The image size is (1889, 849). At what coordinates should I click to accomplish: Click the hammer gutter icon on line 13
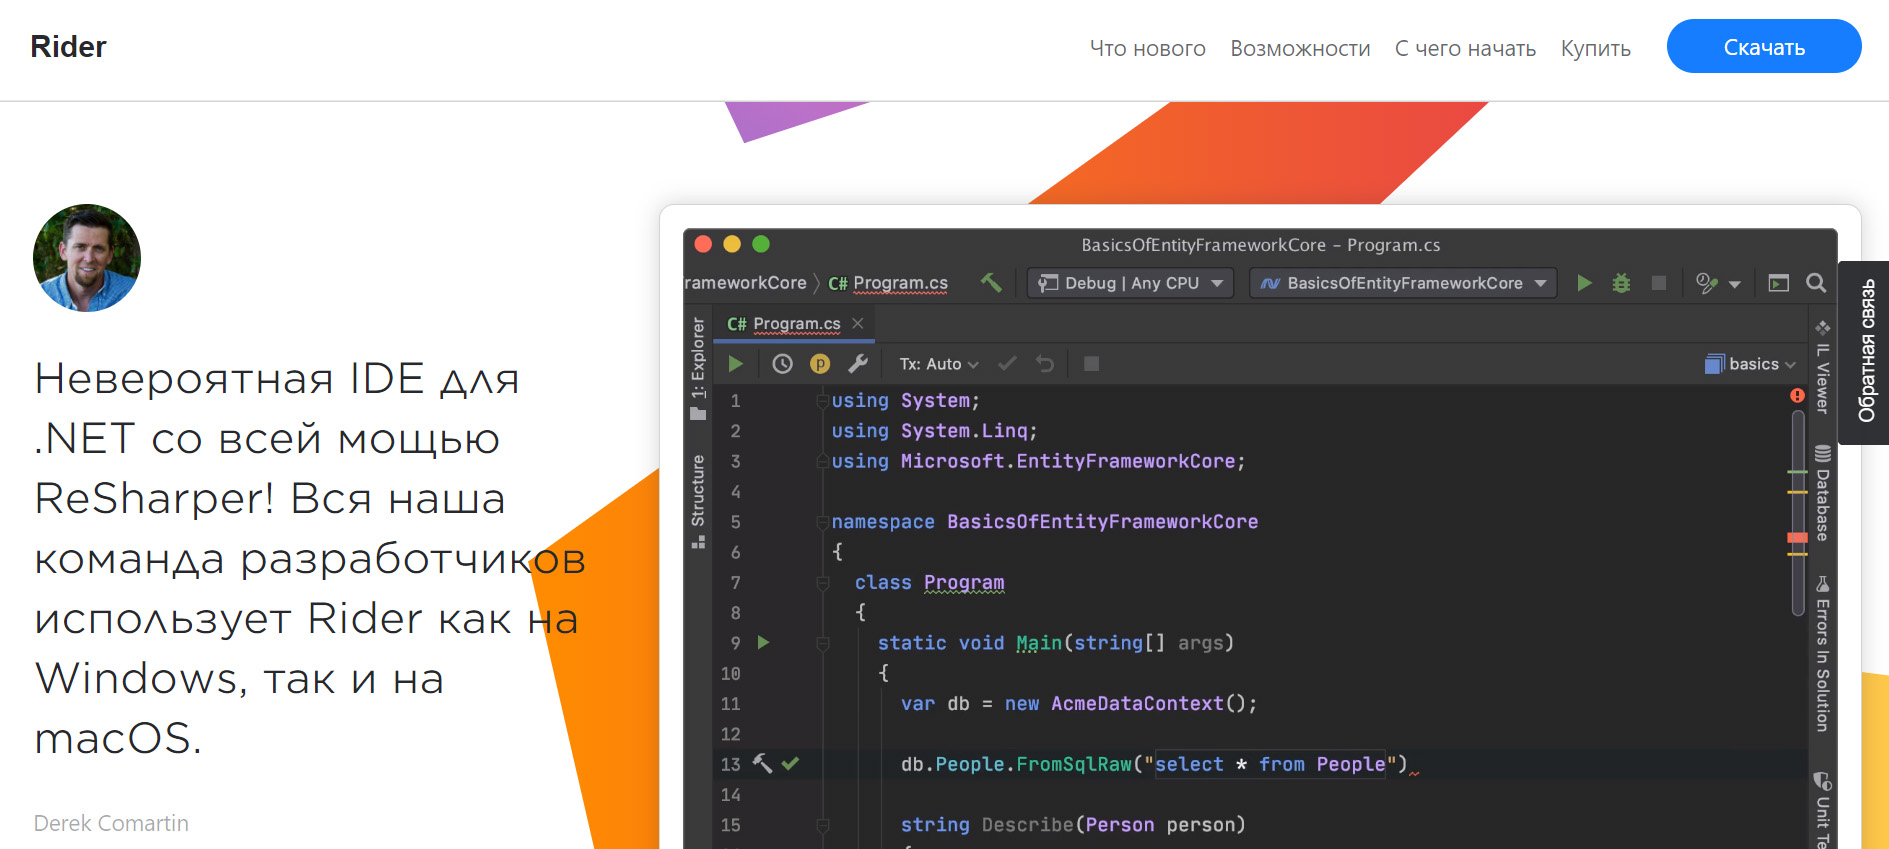point(762,764)
